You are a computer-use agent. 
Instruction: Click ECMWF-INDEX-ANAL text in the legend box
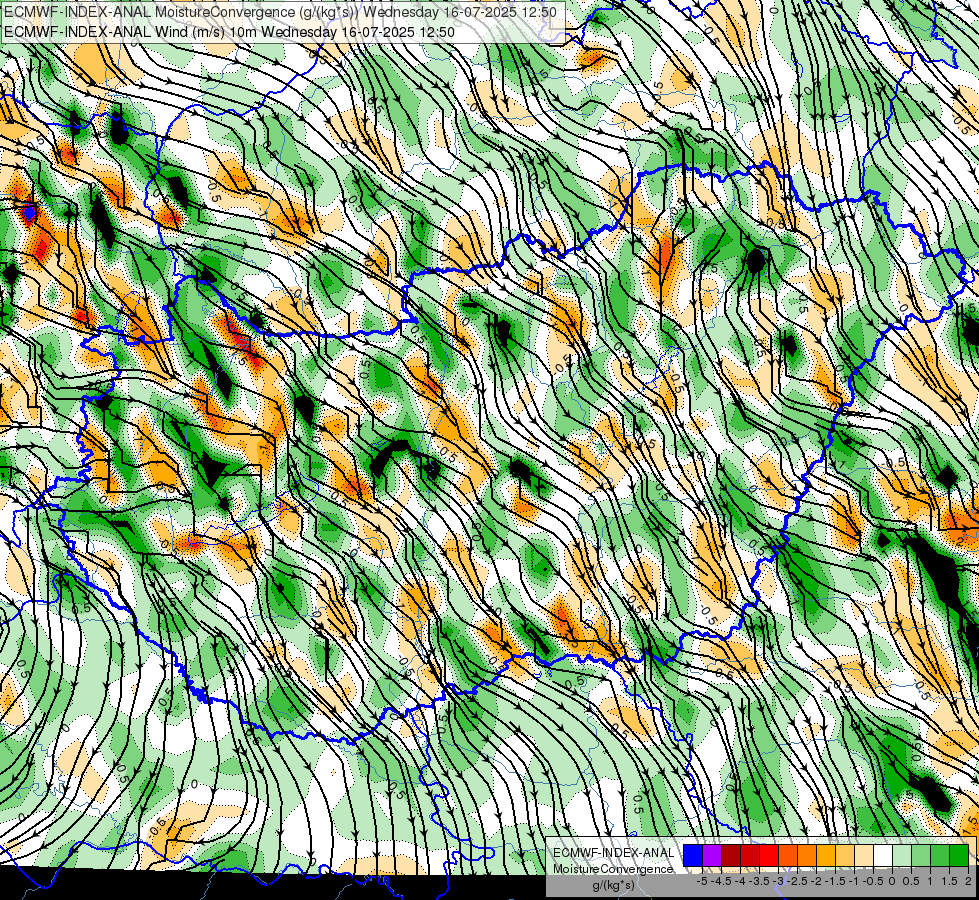point(613,853)
